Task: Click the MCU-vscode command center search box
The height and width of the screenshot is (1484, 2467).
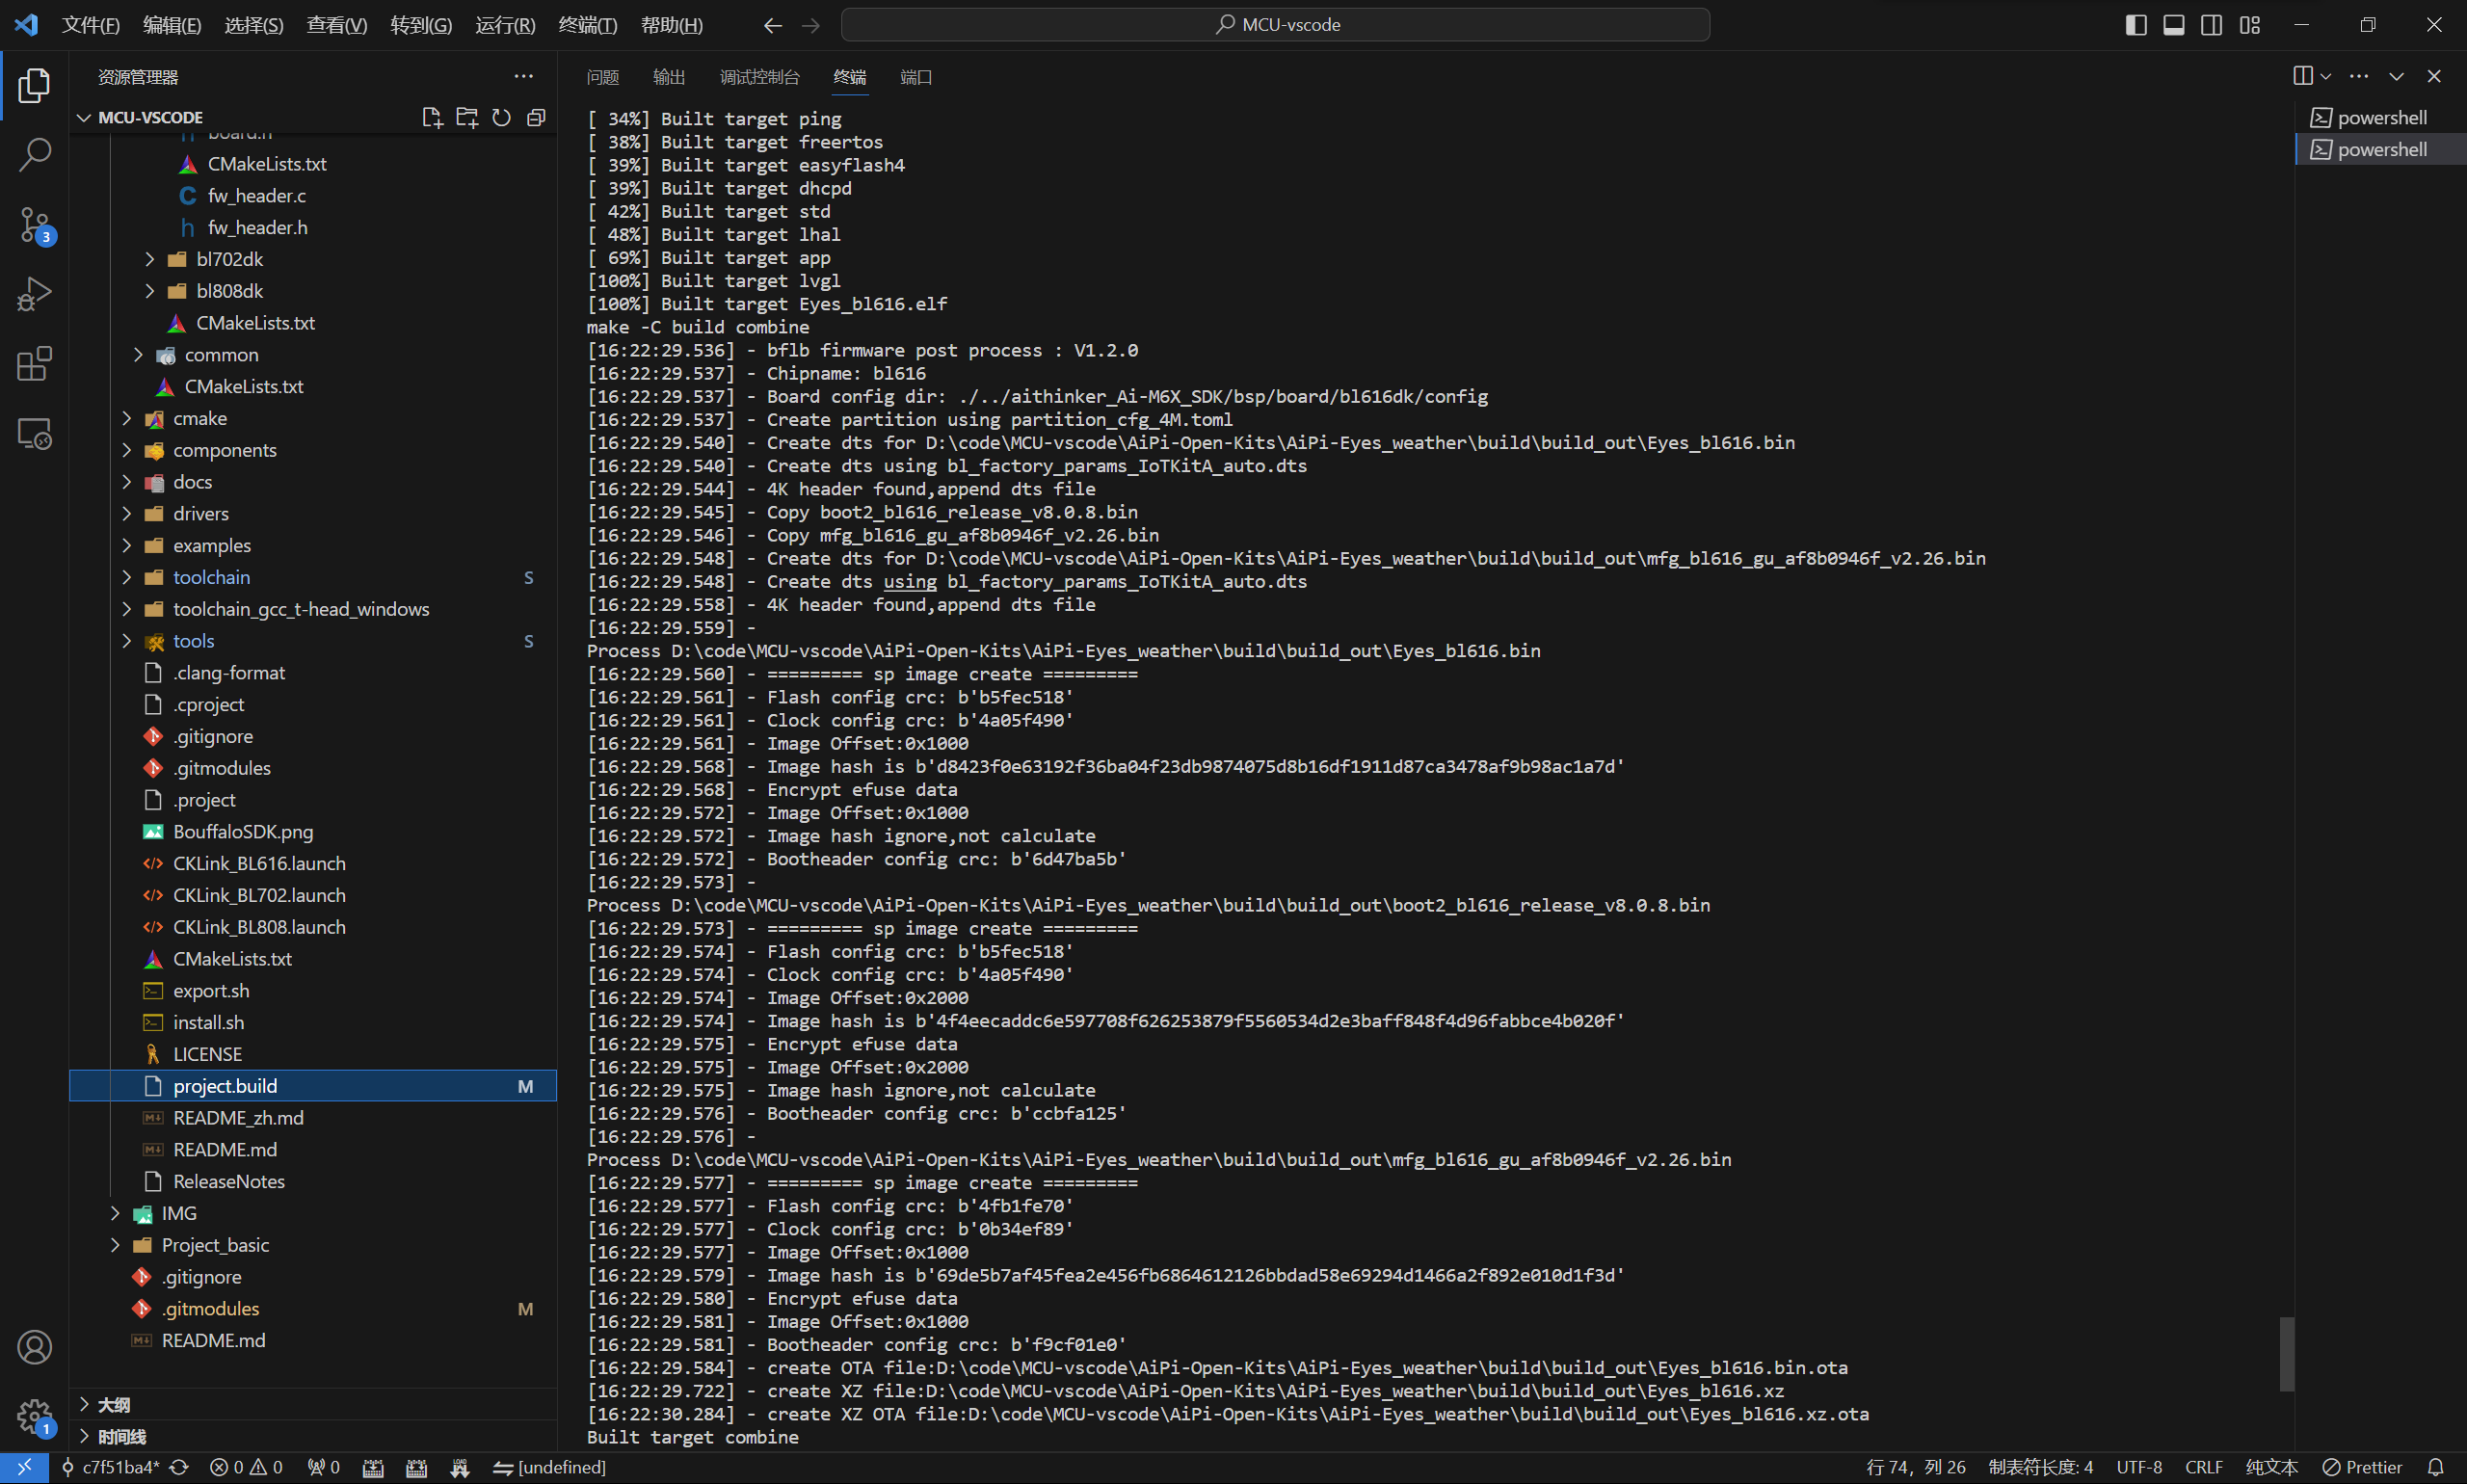Action: coord(1275,25)
